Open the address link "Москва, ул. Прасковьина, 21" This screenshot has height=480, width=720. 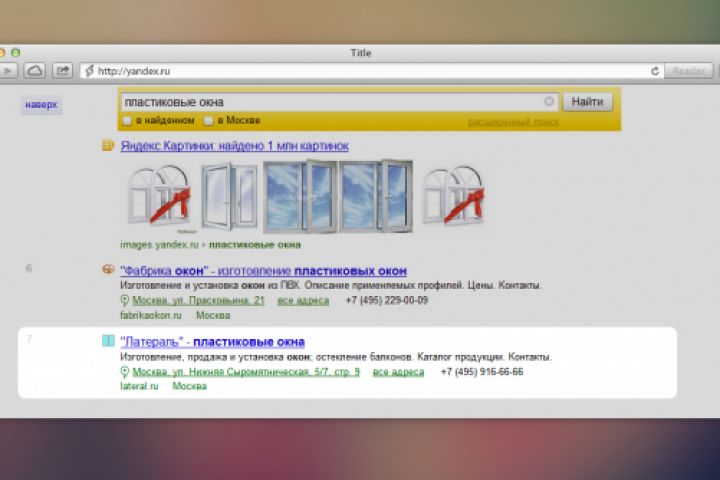pos(198,300)
